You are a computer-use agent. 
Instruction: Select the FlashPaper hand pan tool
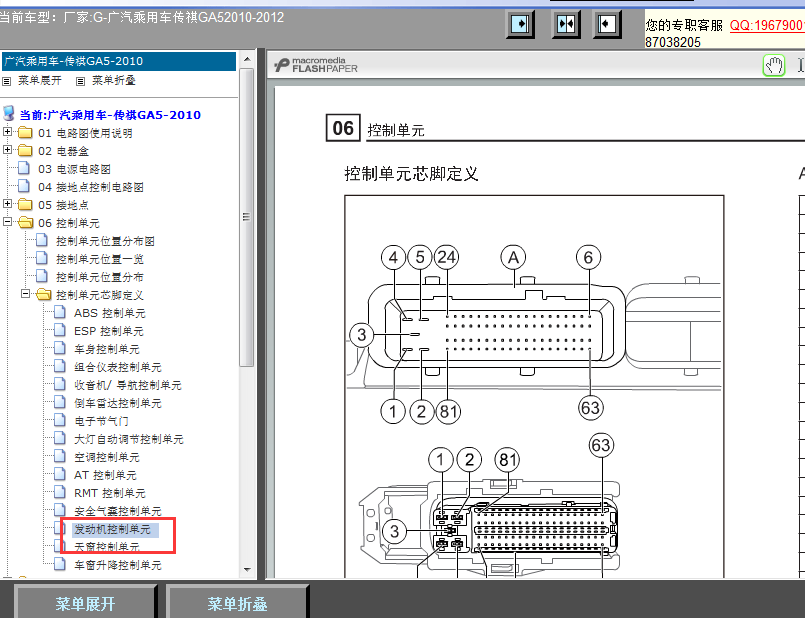(x=774, y=66)
